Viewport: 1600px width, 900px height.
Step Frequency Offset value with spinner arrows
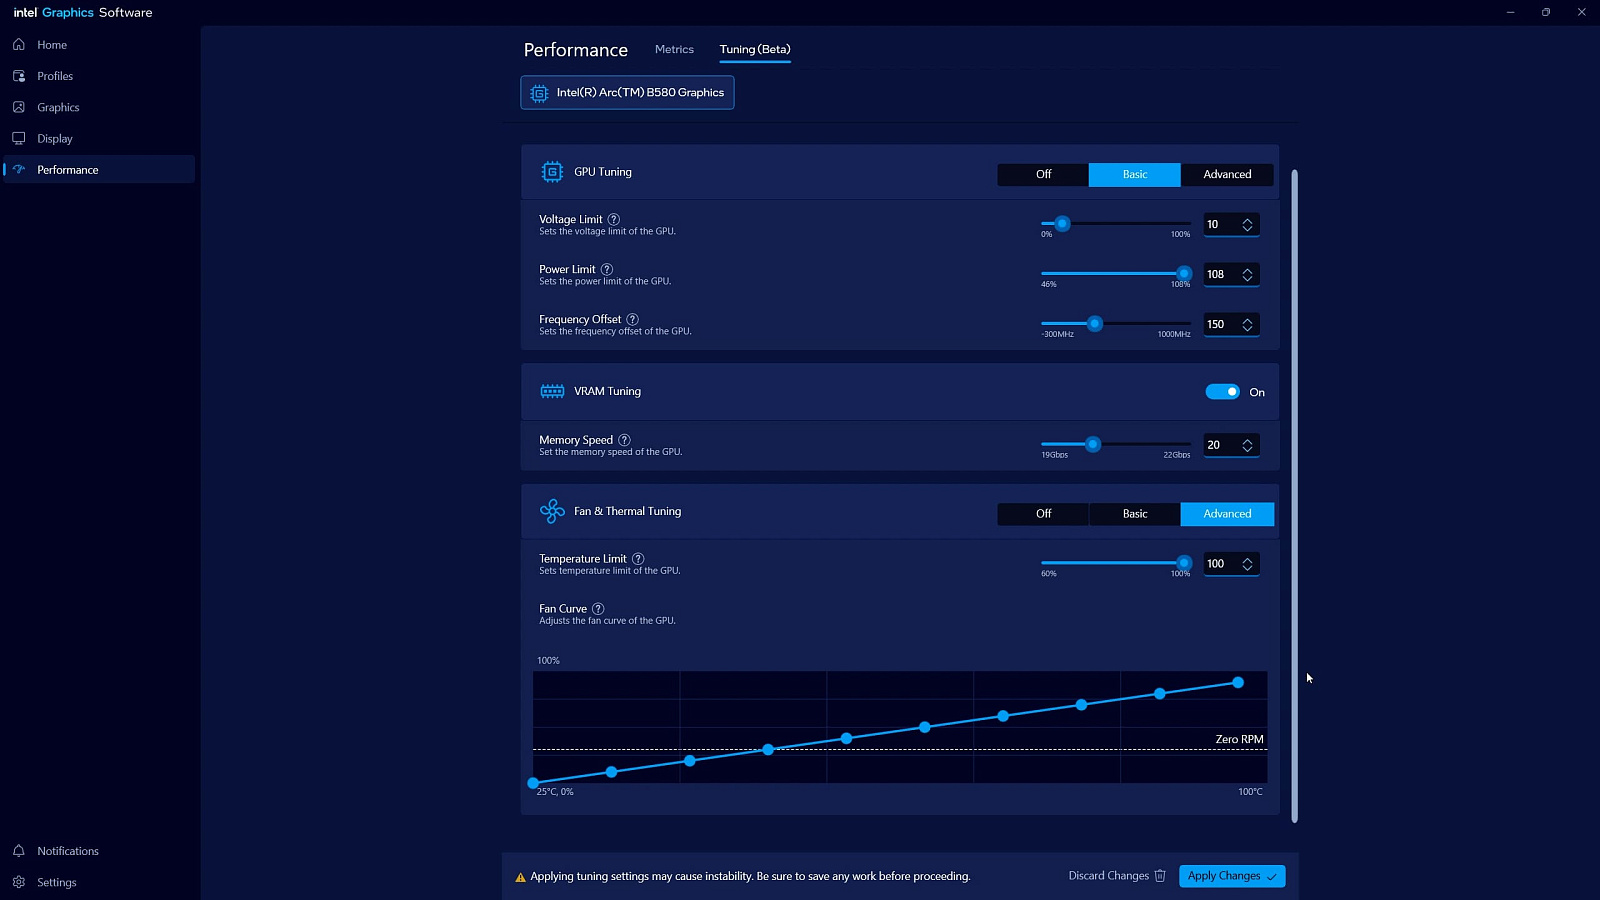(x=1247, y=325)
